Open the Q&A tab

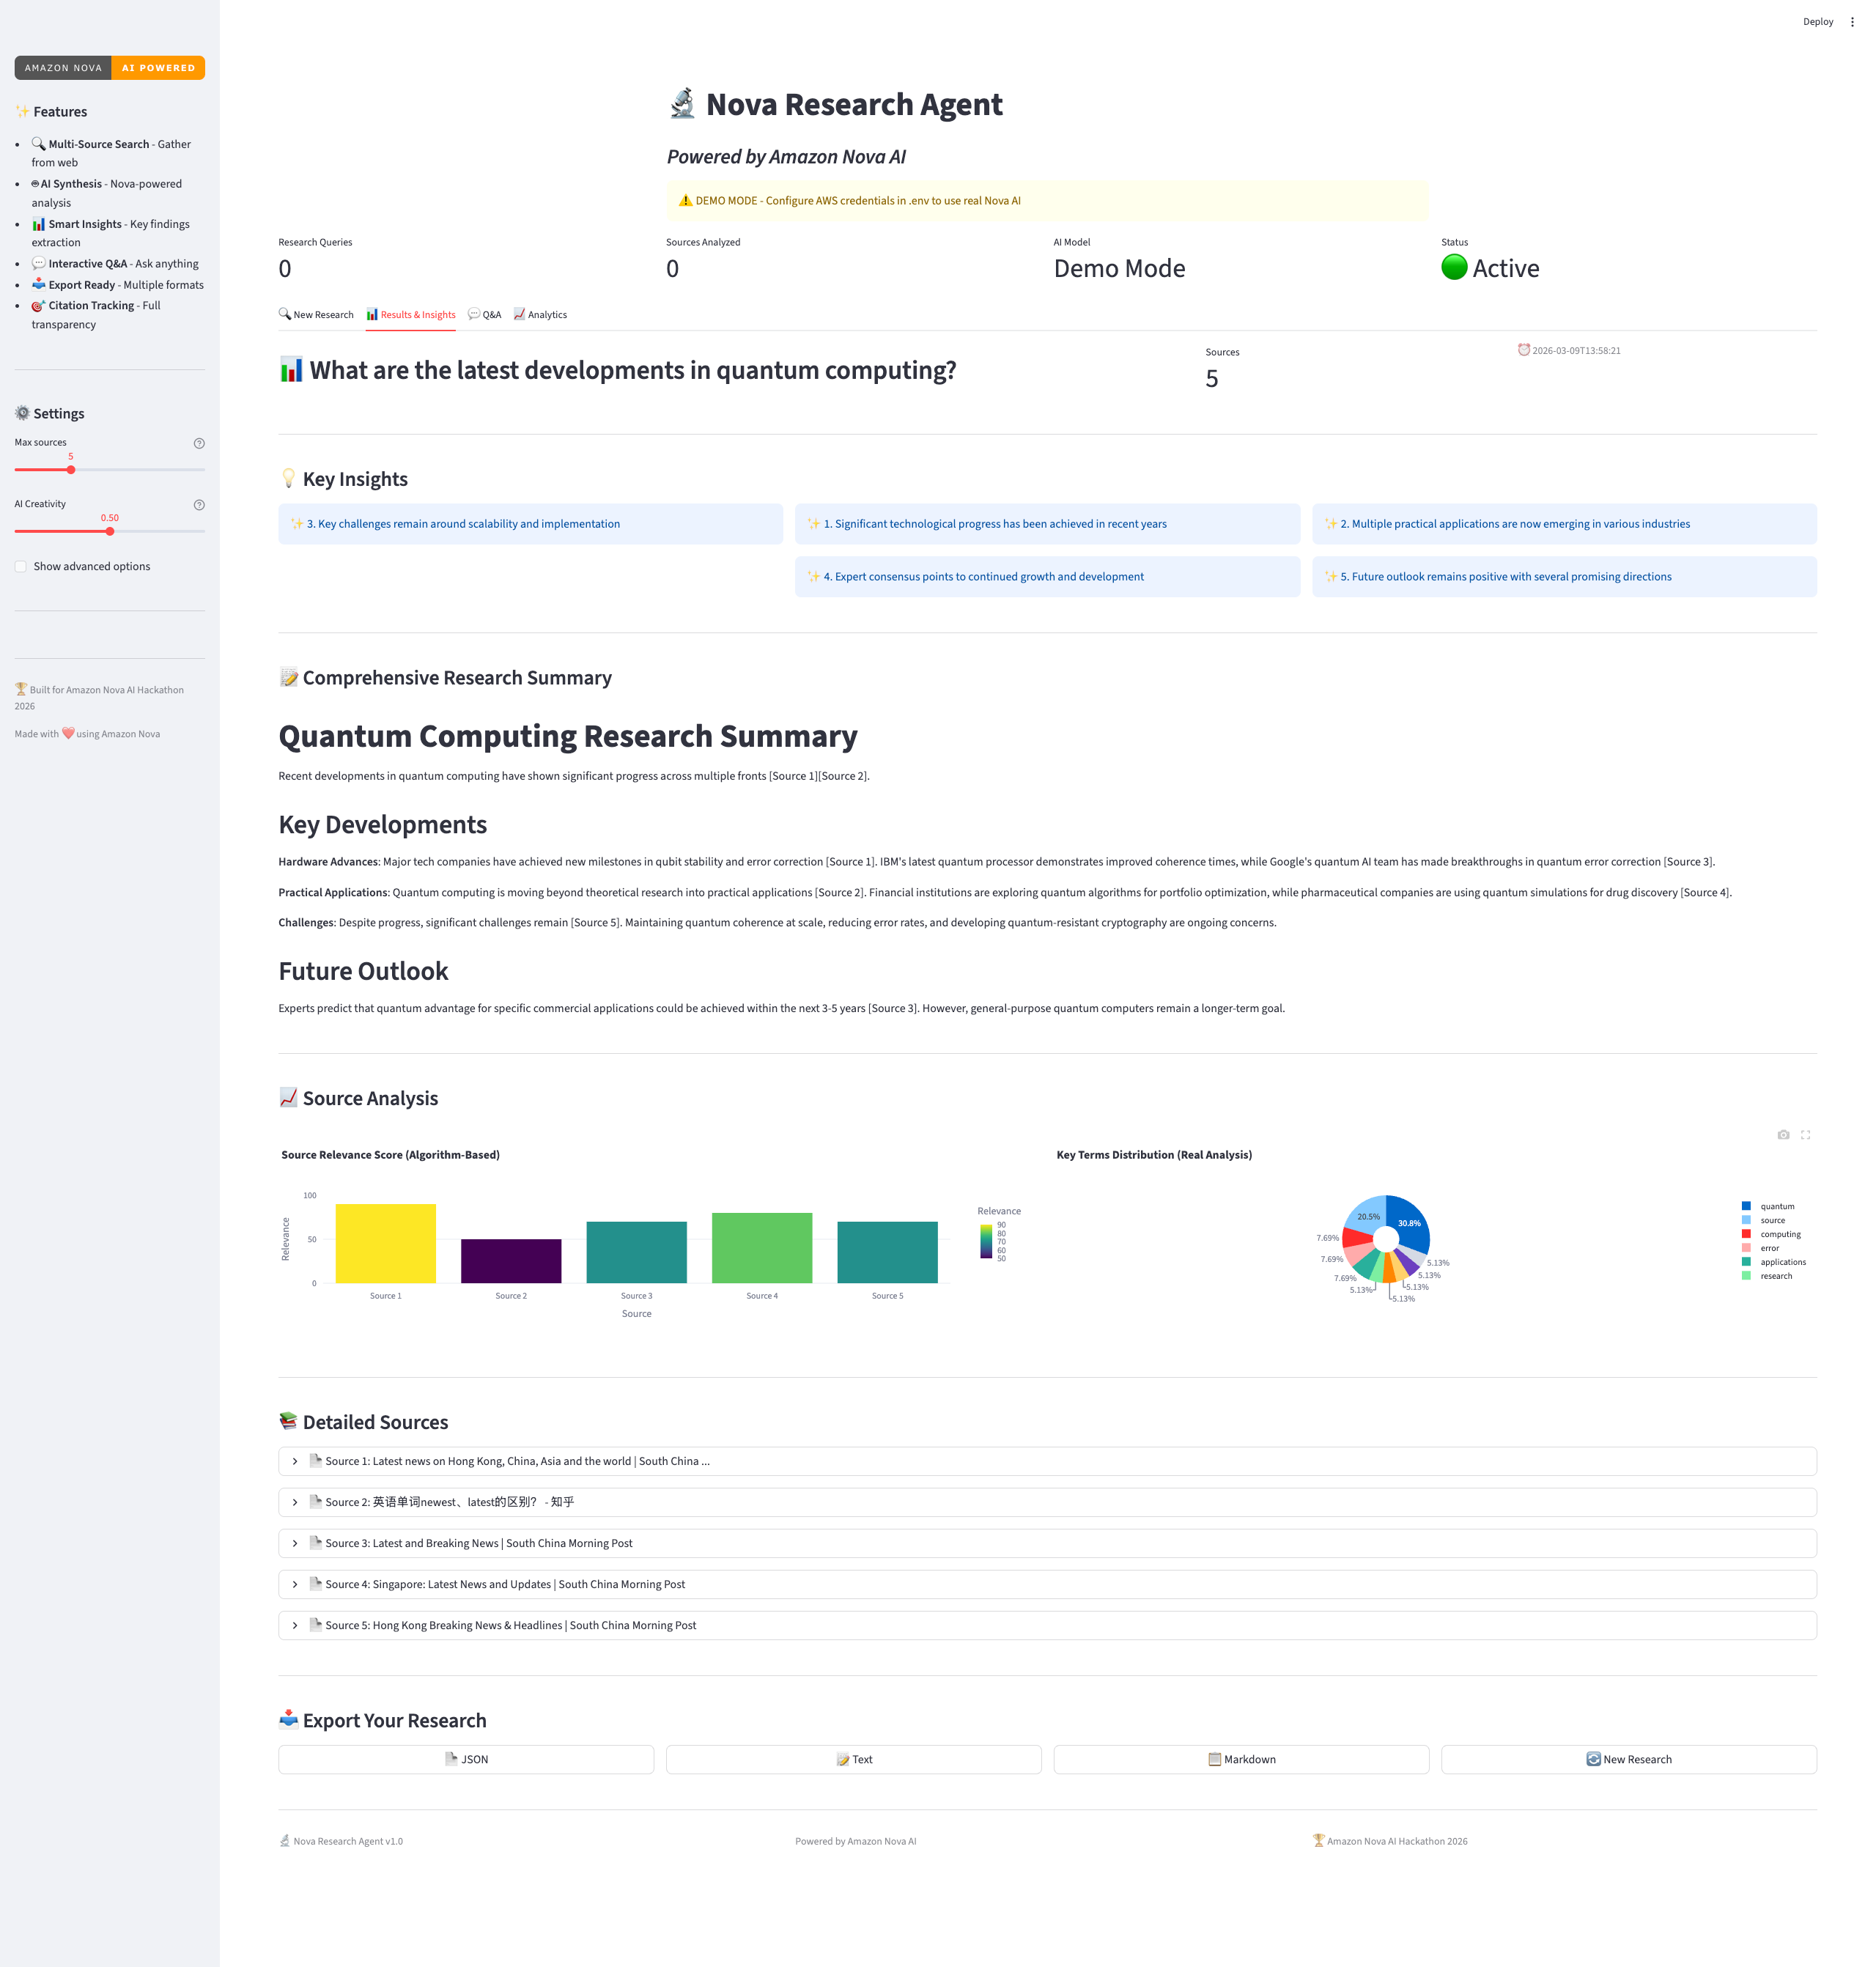(485, 314)
